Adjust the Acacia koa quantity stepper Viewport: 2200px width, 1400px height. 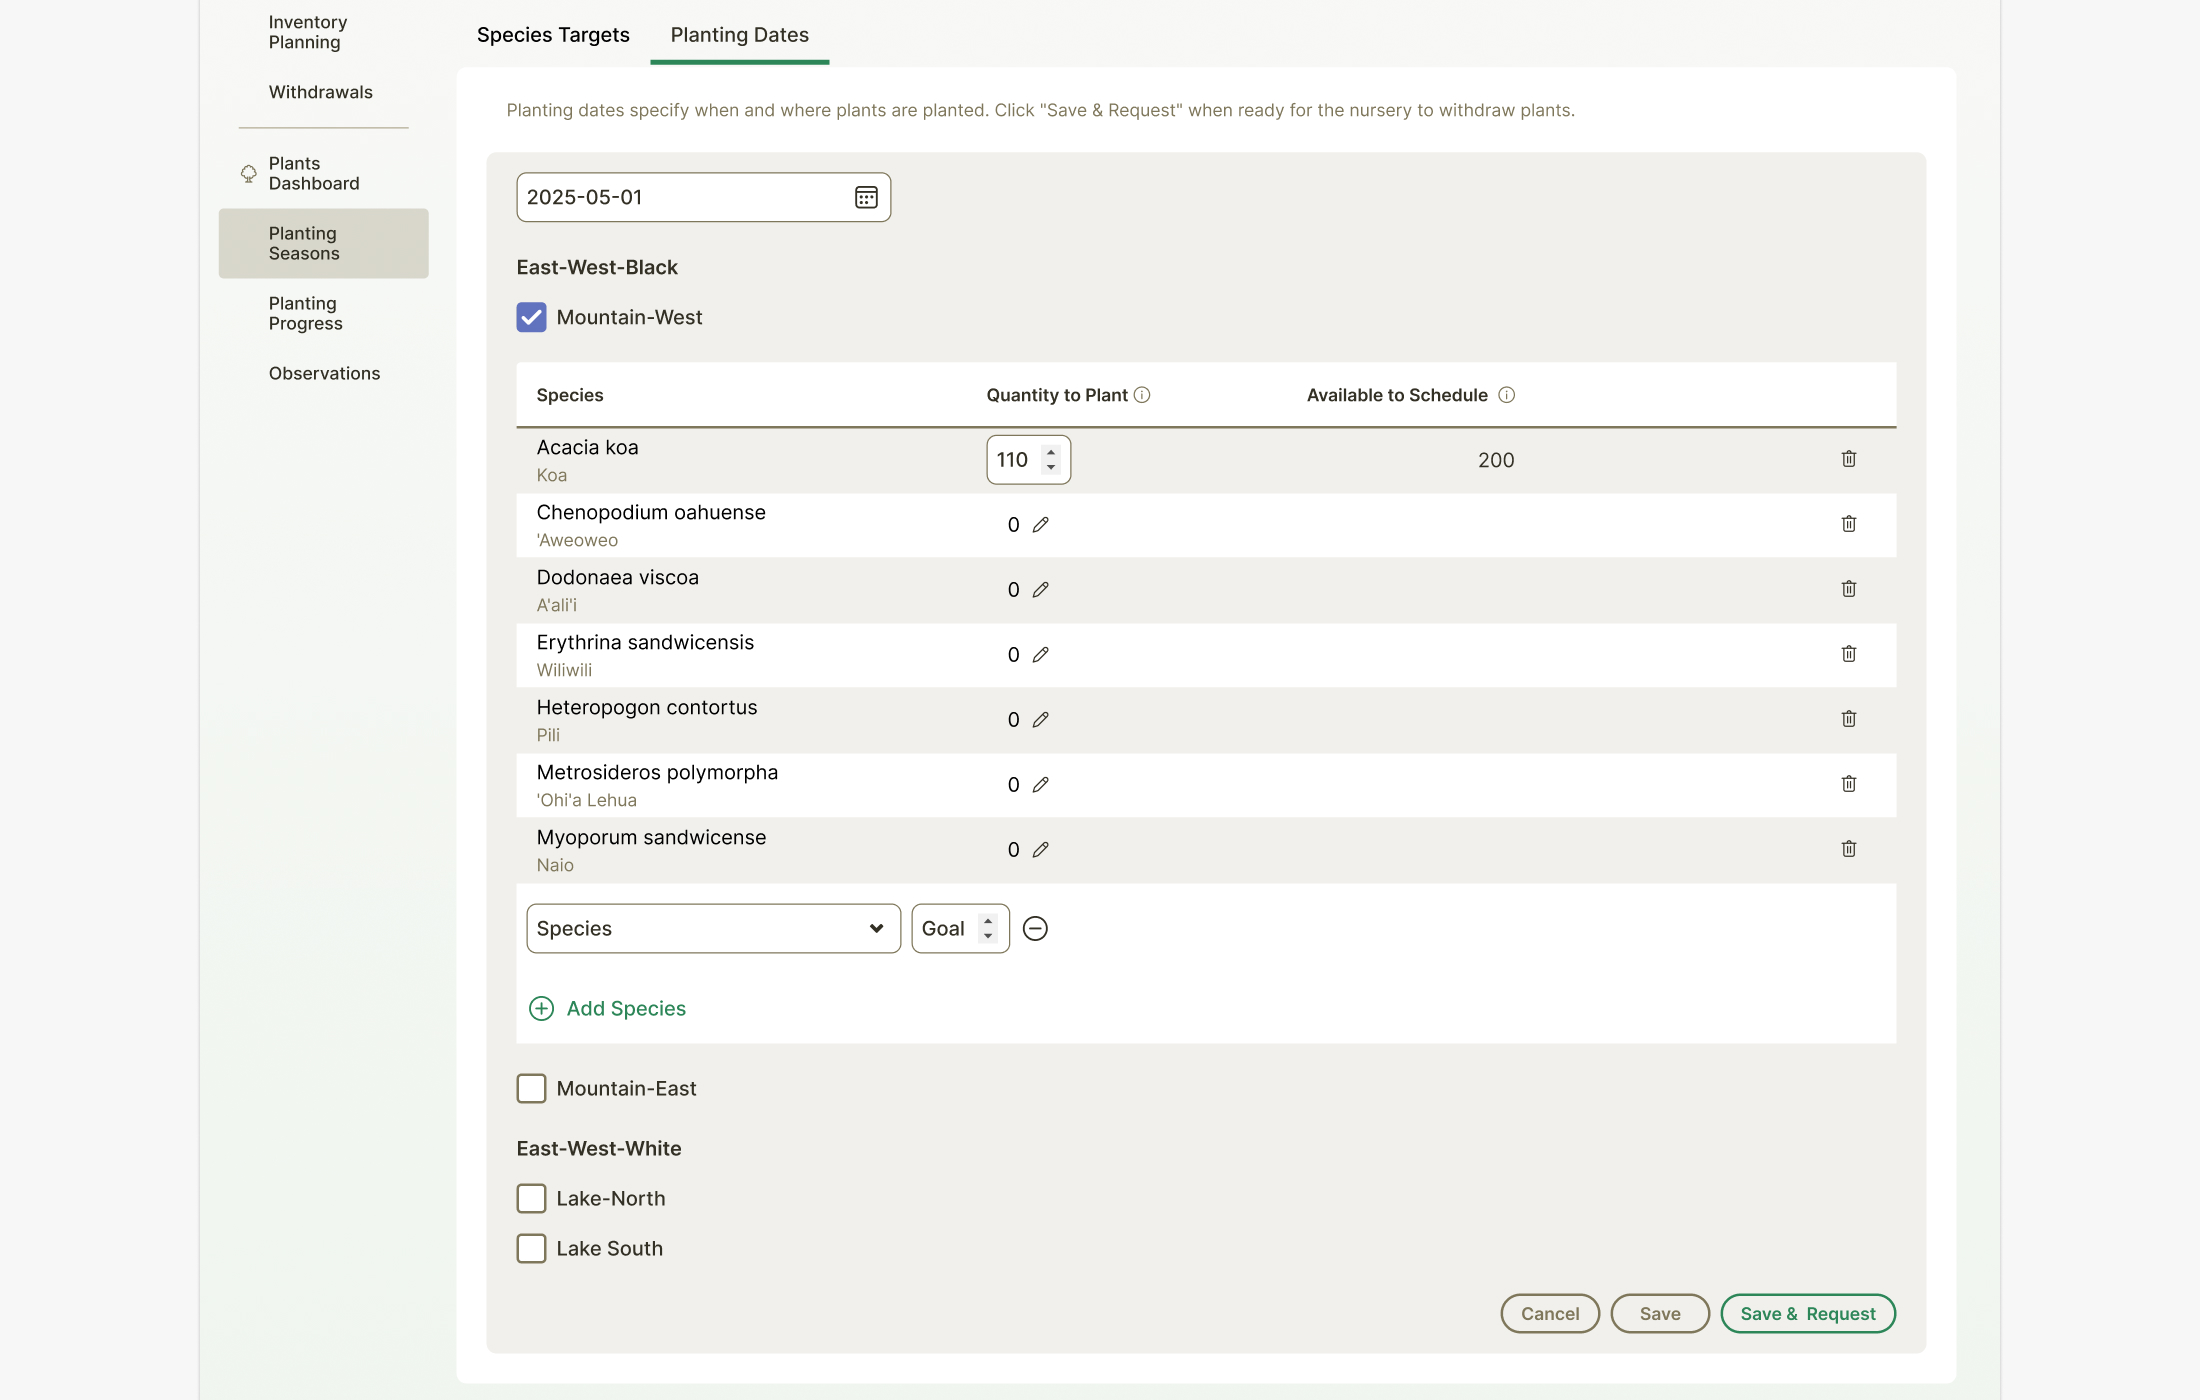click(x=1050, y=459)
